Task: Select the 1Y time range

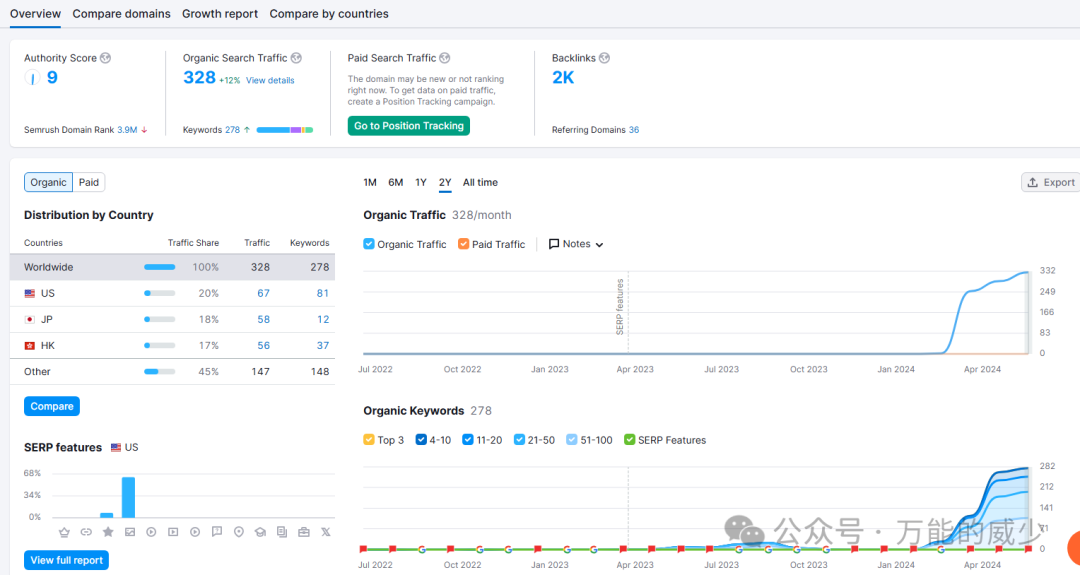Action: [x=421, y=183]
